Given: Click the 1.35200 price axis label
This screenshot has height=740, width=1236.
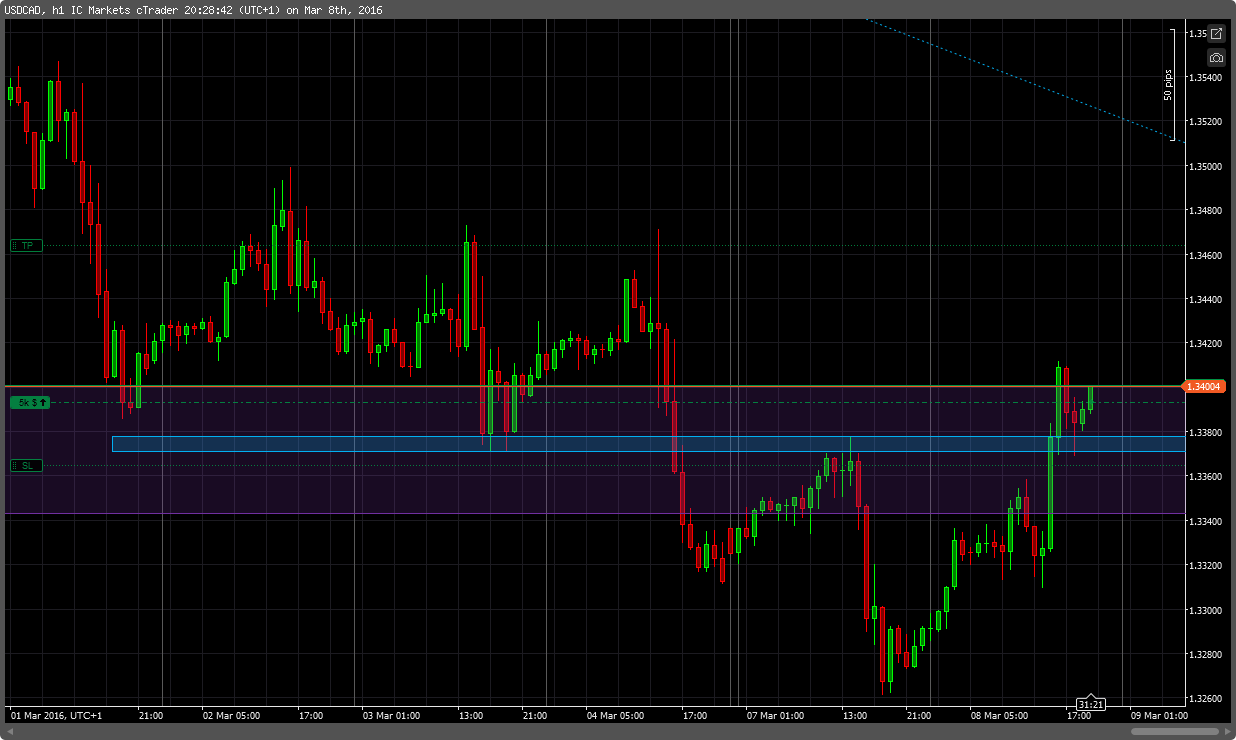Looking at the screenshot, I should point(1206,122).
